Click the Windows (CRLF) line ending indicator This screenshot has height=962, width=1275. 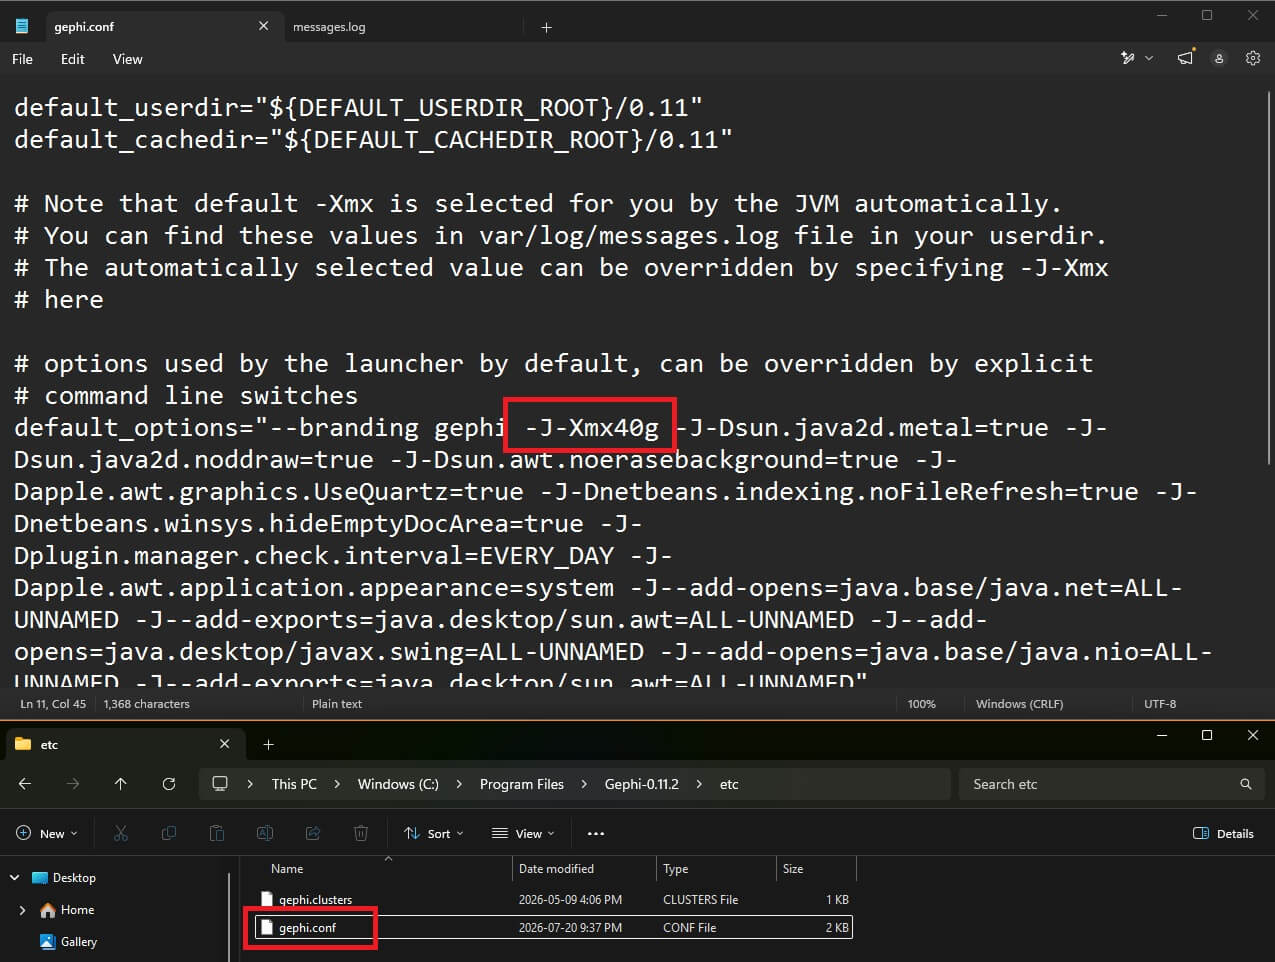click(x=1019, y=704)
